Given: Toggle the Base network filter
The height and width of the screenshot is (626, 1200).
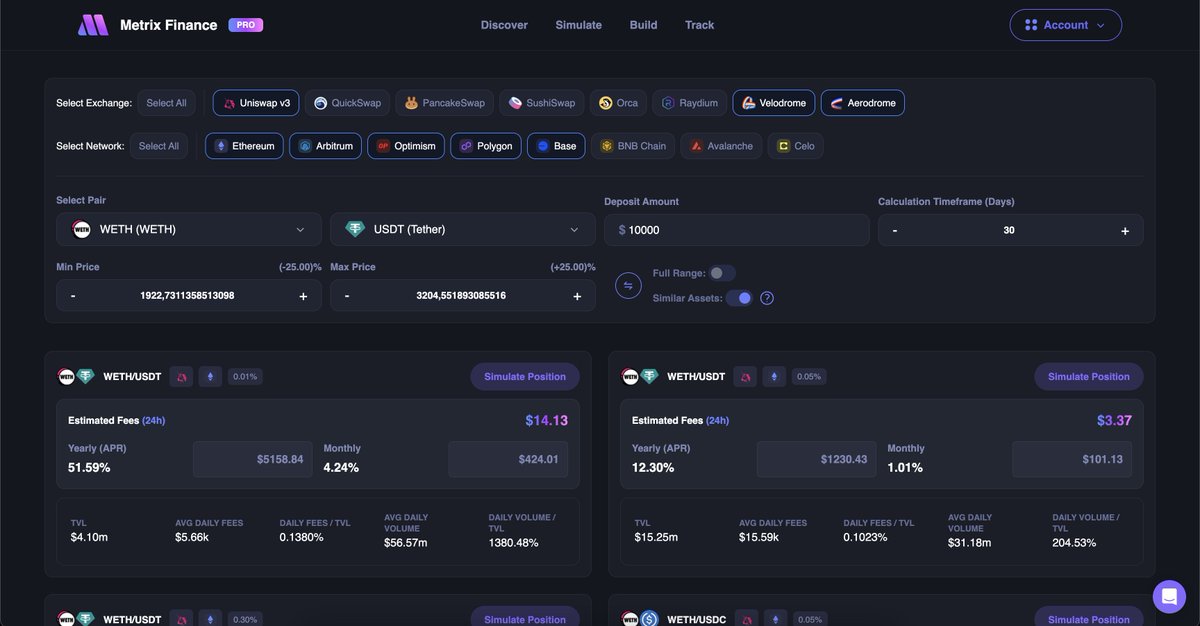Looking at the screenshot, I should [x=556, y=146].
